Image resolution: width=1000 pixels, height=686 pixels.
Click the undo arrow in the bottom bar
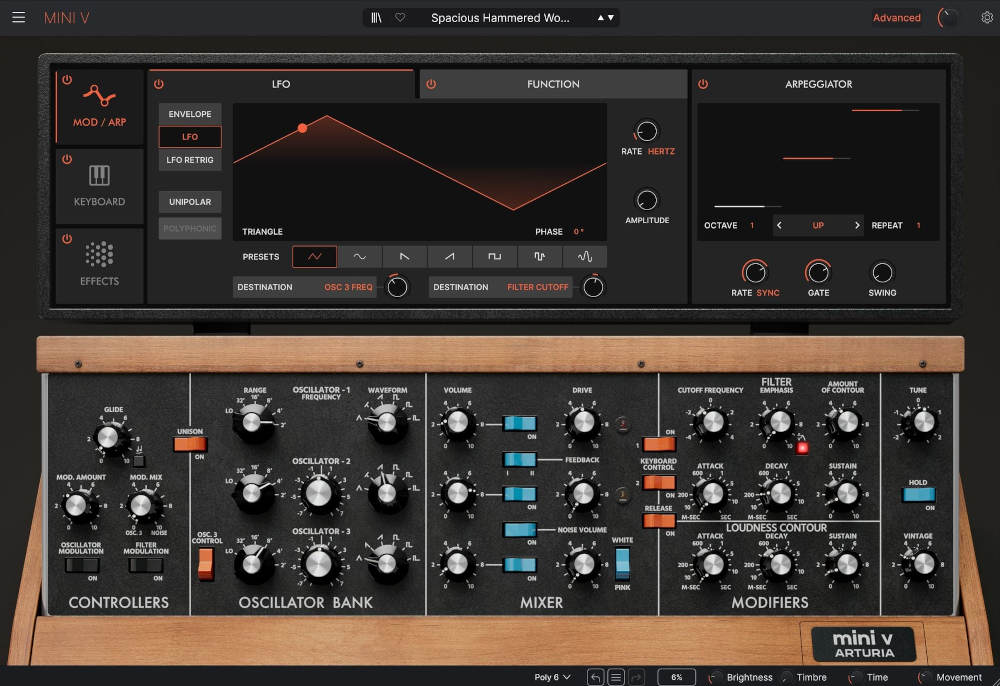click(x=596, y=676)
